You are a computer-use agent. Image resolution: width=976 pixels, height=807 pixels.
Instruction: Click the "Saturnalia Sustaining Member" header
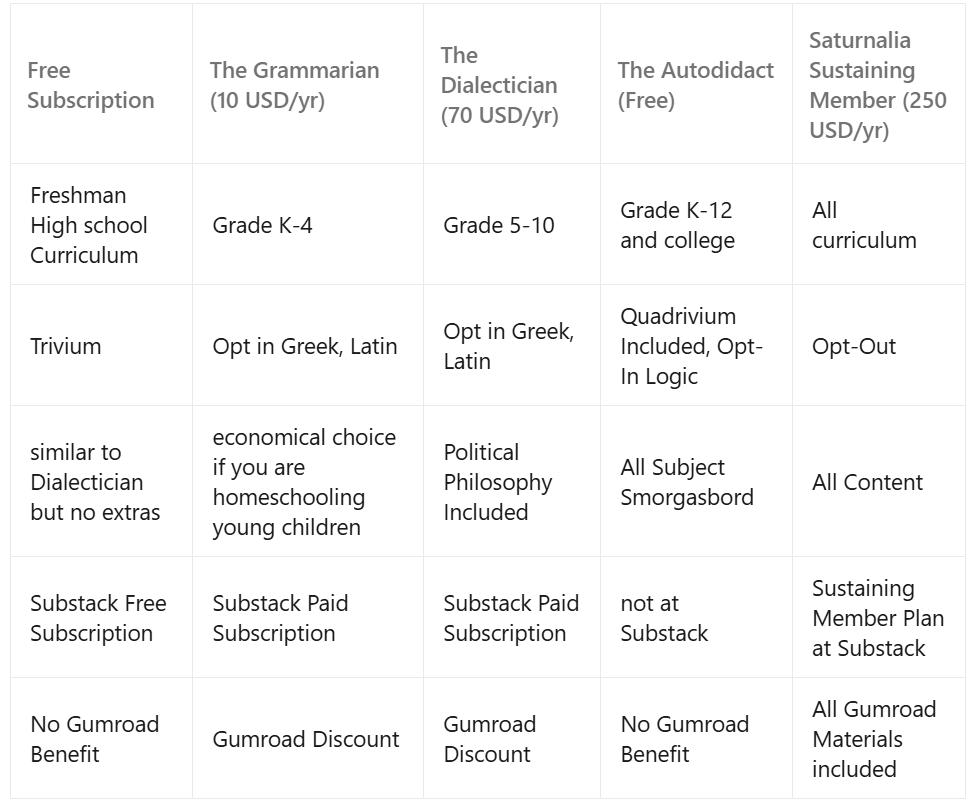pyautogui.click(x=877, y=85)
